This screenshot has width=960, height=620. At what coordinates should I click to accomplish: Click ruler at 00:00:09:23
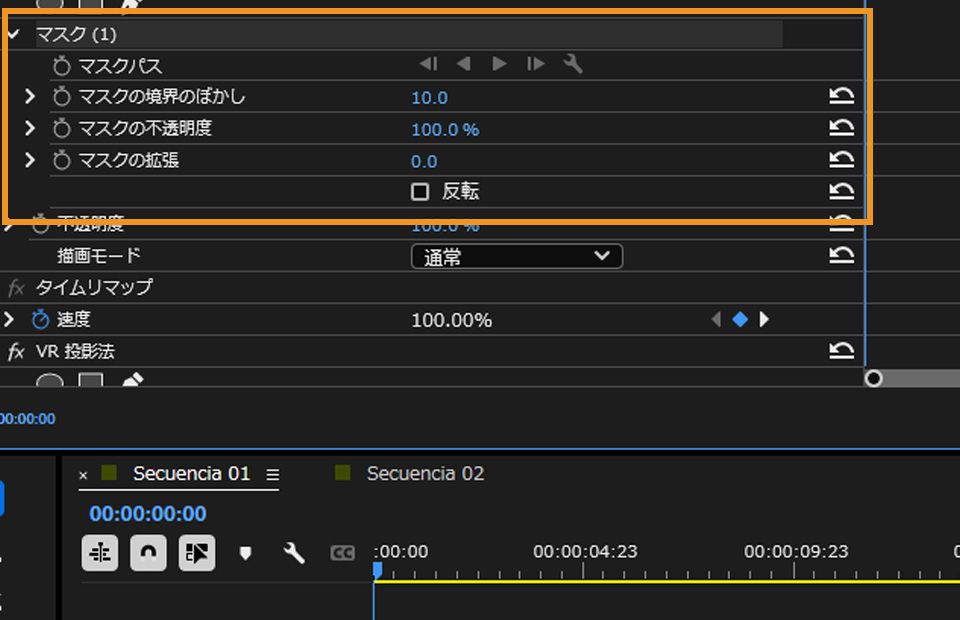click(796, 552)
